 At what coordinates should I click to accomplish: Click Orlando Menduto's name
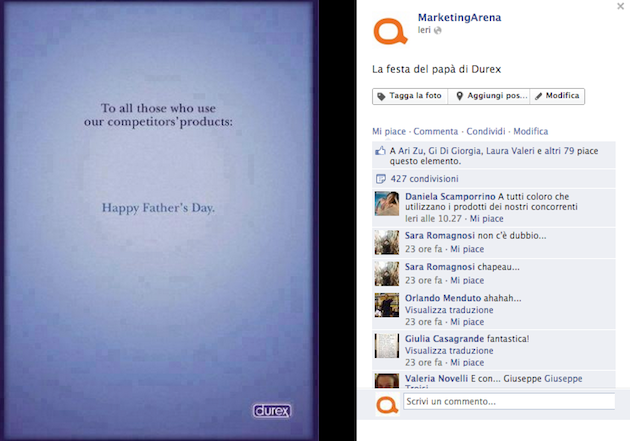tap(443, 298)
